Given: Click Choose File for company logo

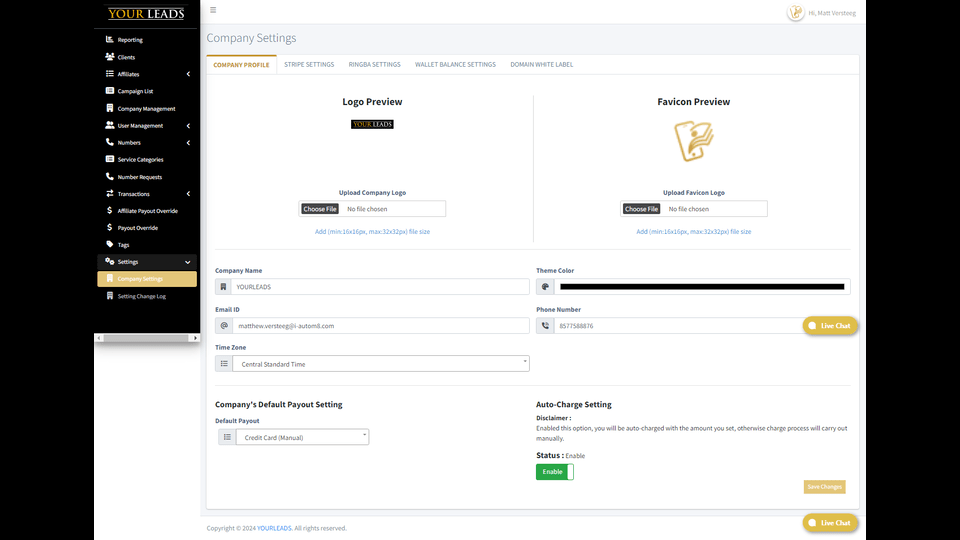Looking at the screenshot, I should 320,209.
